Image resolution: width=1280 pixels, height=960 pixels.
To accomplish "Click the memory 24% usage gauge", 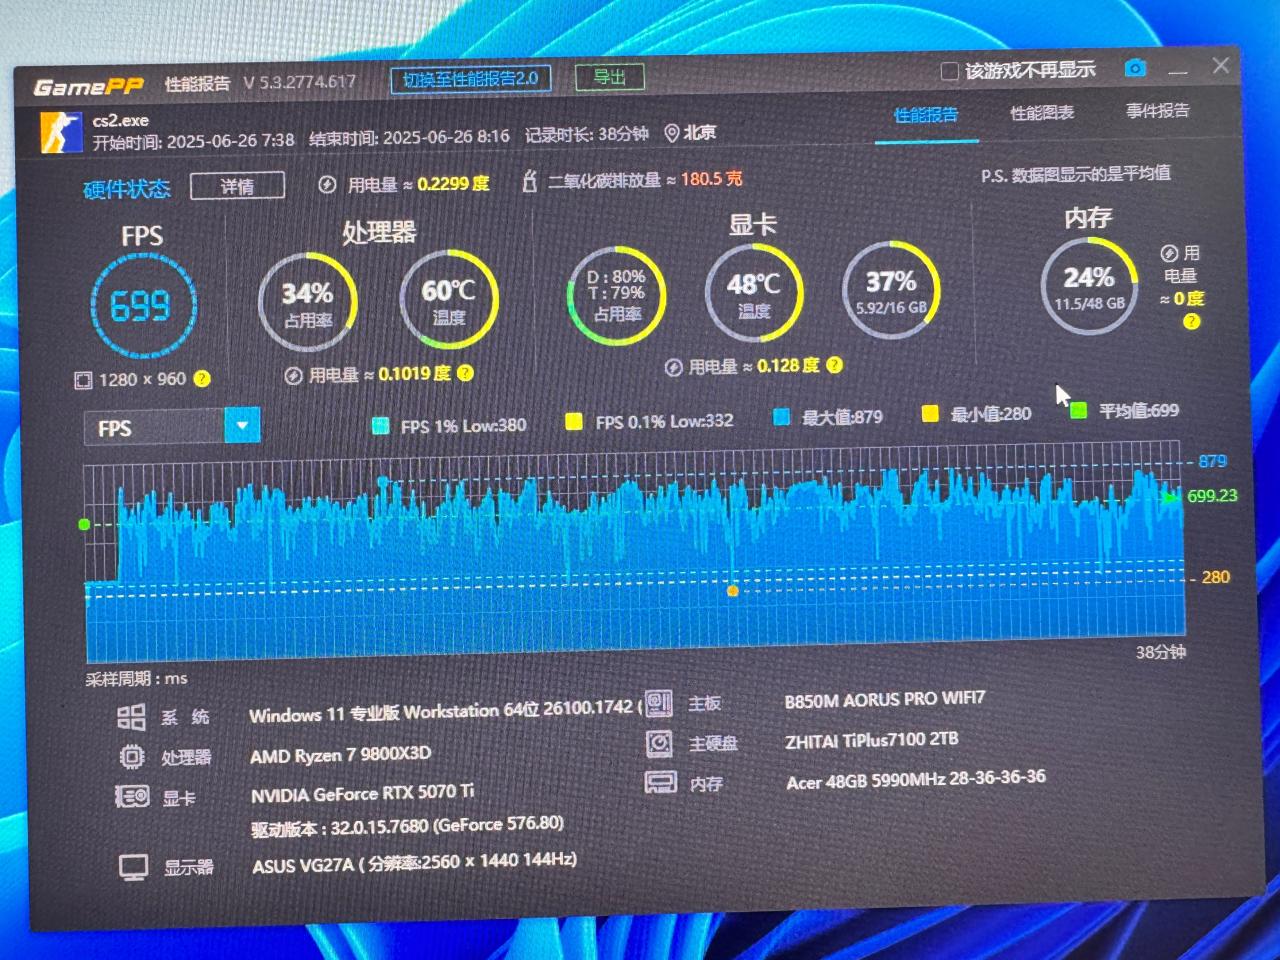I will coord(1089,285).
